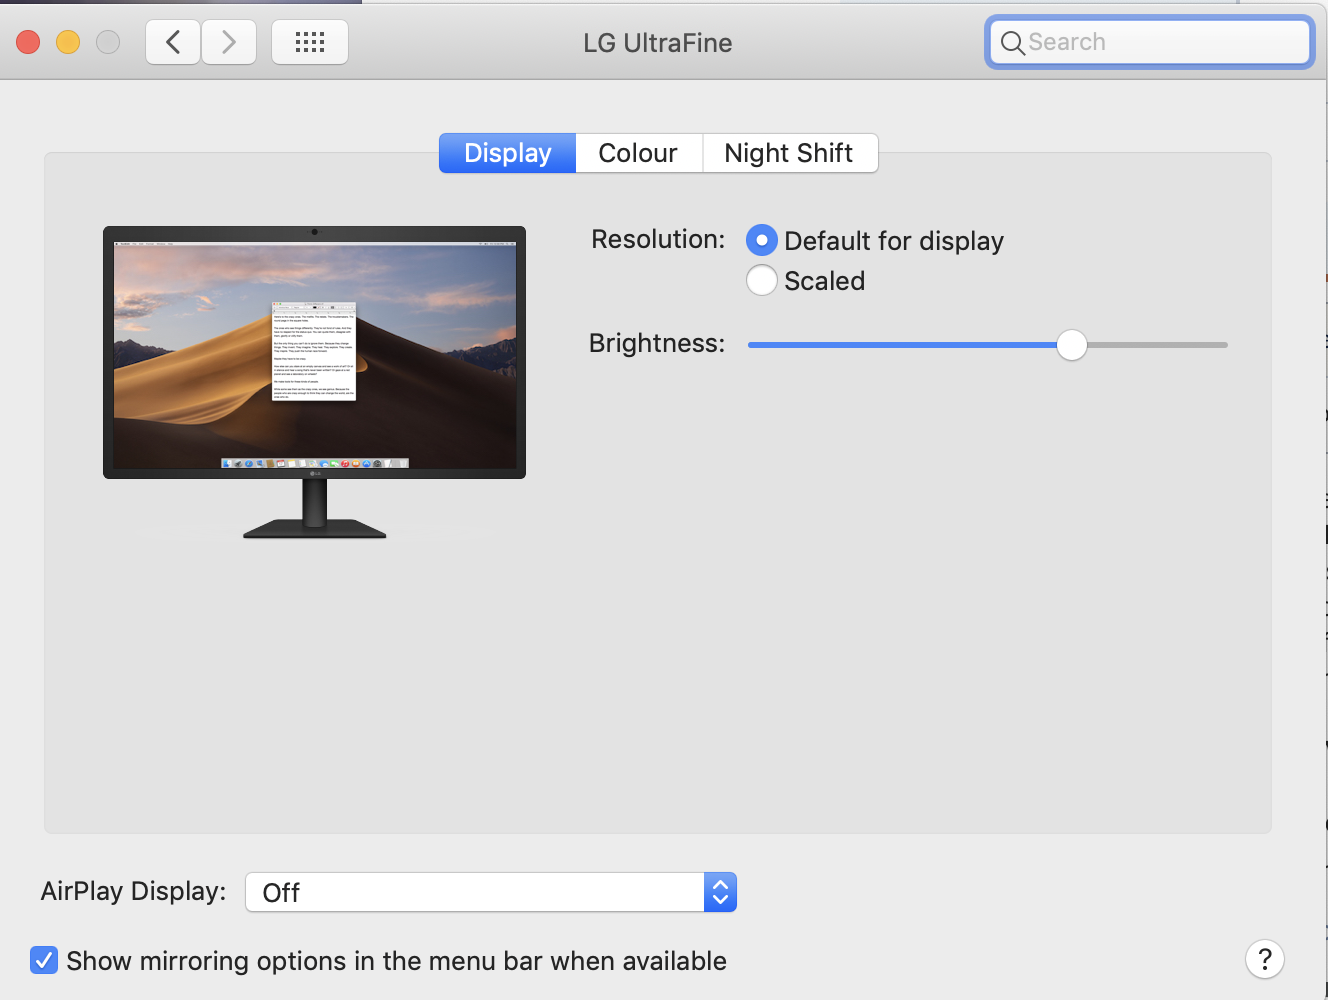The height and width of the screenshot is (1000, 1328).
Task: Open the Night Shift tab
Action: (789, 153)
